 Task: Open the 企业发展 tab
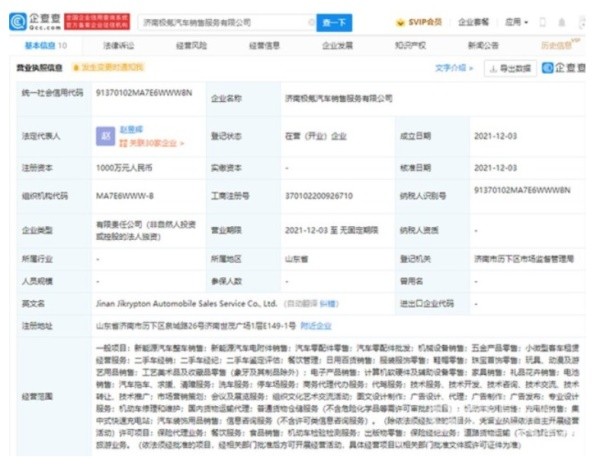pyautogui.click(x=338, y=46)
